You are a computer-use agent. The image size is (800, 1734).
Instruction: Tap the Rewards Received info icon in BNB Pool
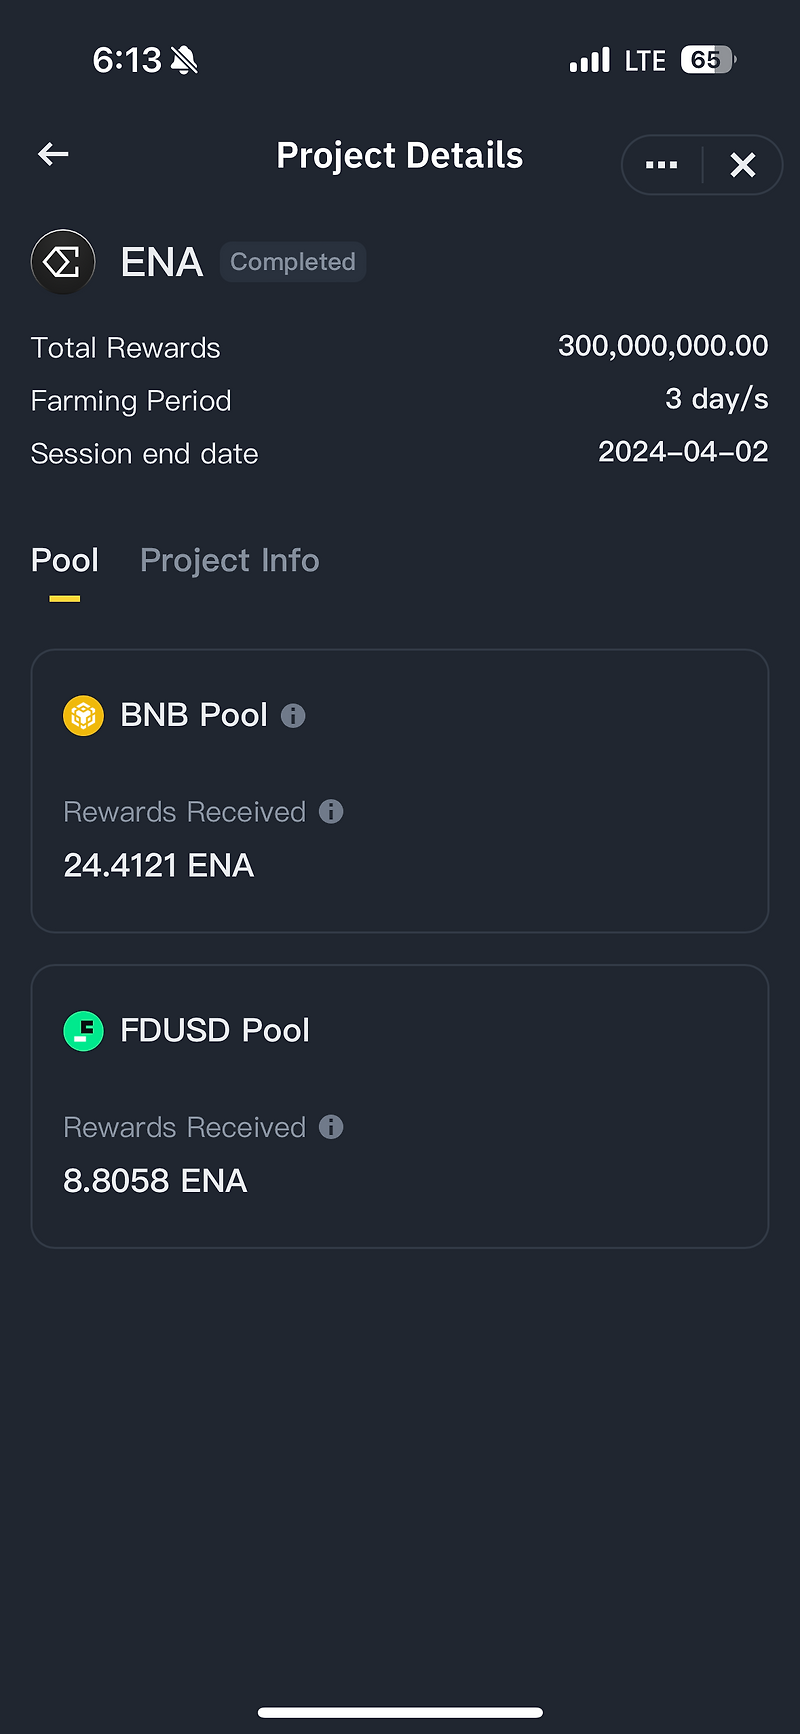pyautogui.click(x=331, y=812)
